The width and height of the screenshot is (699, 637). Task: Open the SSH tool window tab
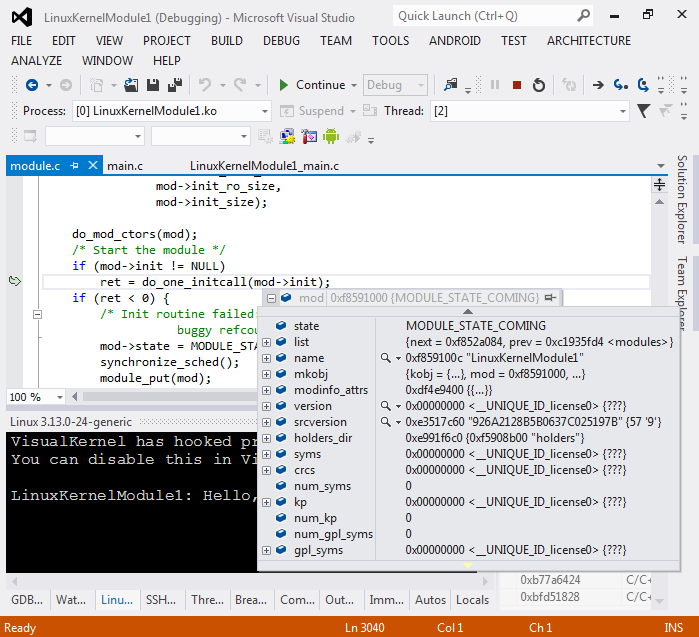pyautogui.click(x=161, y=600)
